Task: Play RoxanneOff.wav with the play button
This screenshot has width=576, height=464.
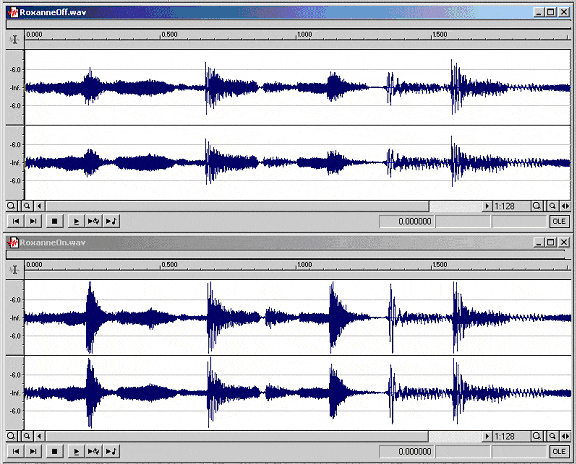Action: (x=76, y=221)
